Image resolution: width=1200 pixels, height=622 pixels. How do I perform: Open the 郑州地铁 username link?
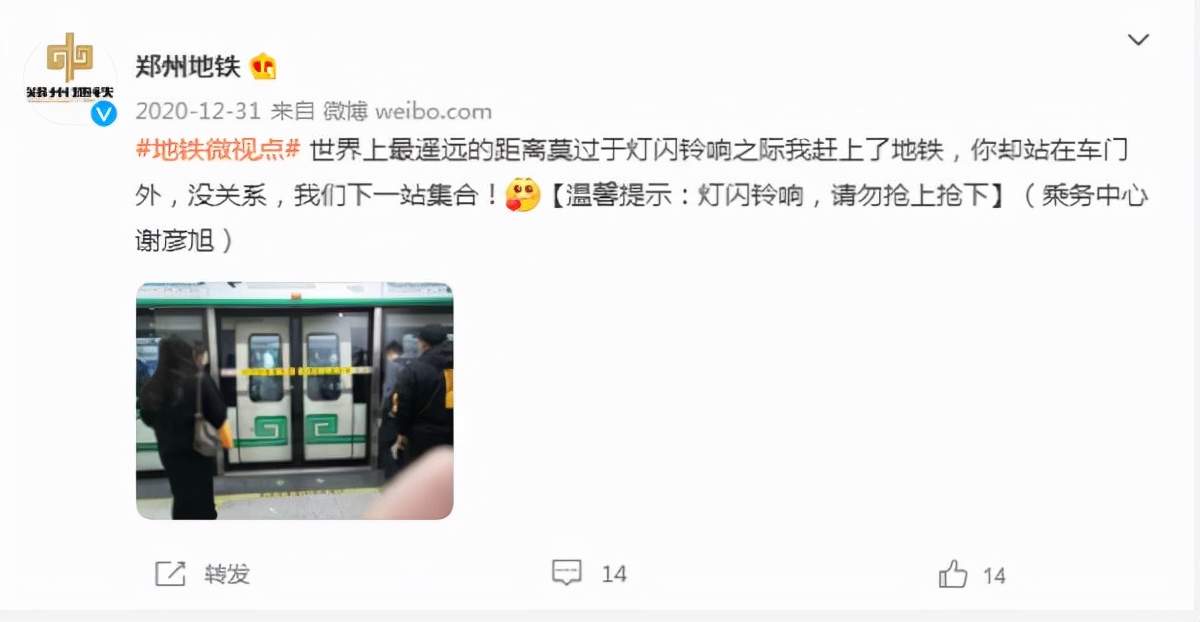(x=188, y=67)
